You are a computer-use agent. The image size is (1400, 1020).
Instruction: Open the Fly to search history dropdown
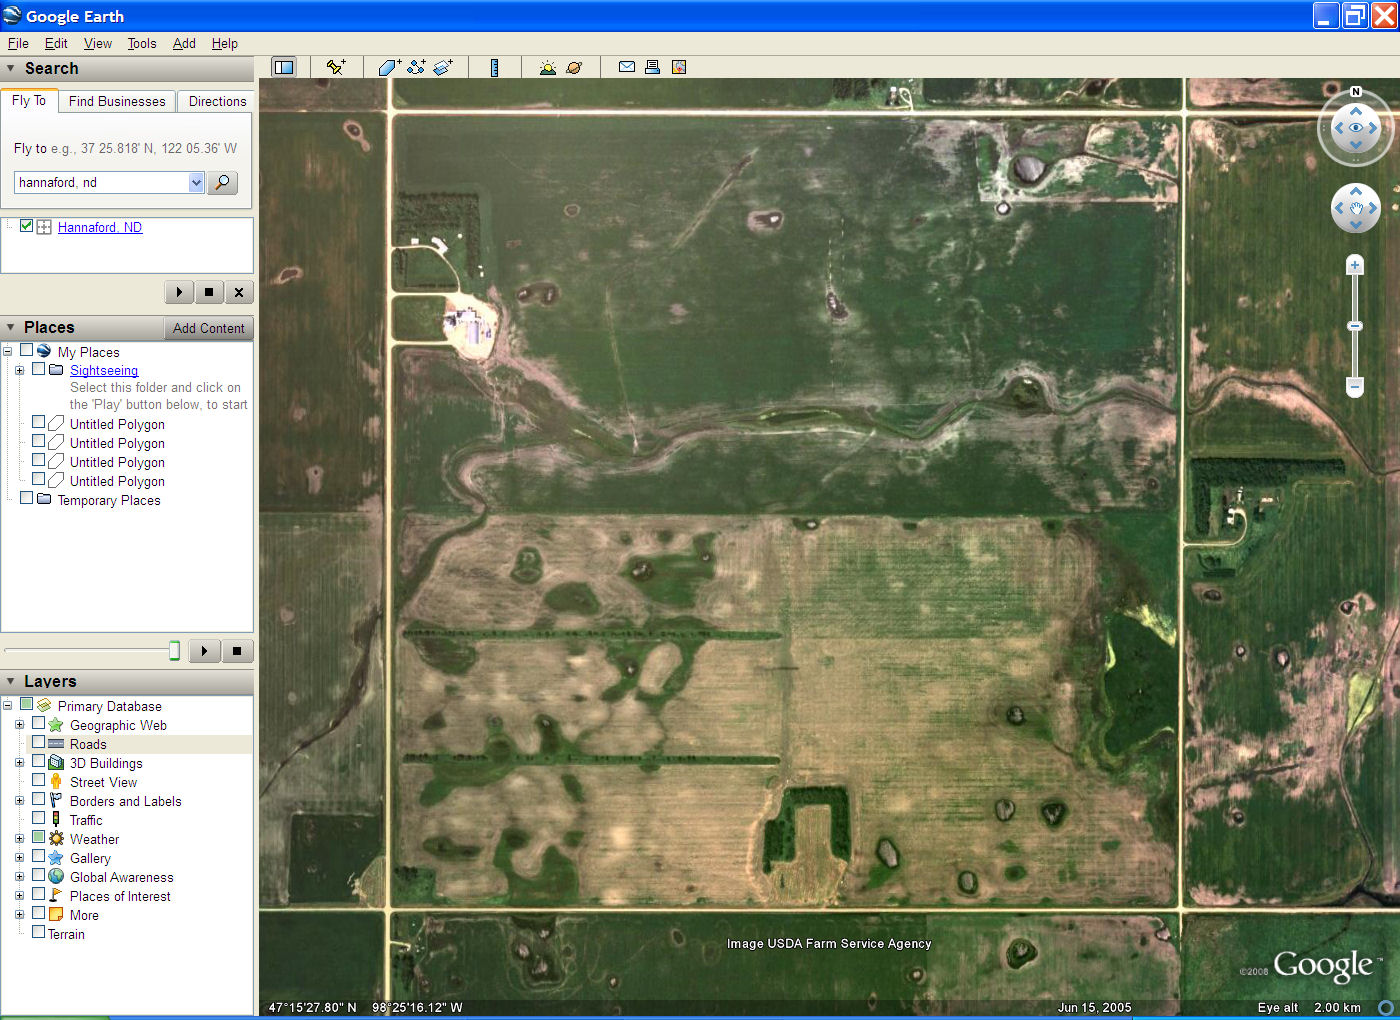pyautogui.click(x=196, y=182)
